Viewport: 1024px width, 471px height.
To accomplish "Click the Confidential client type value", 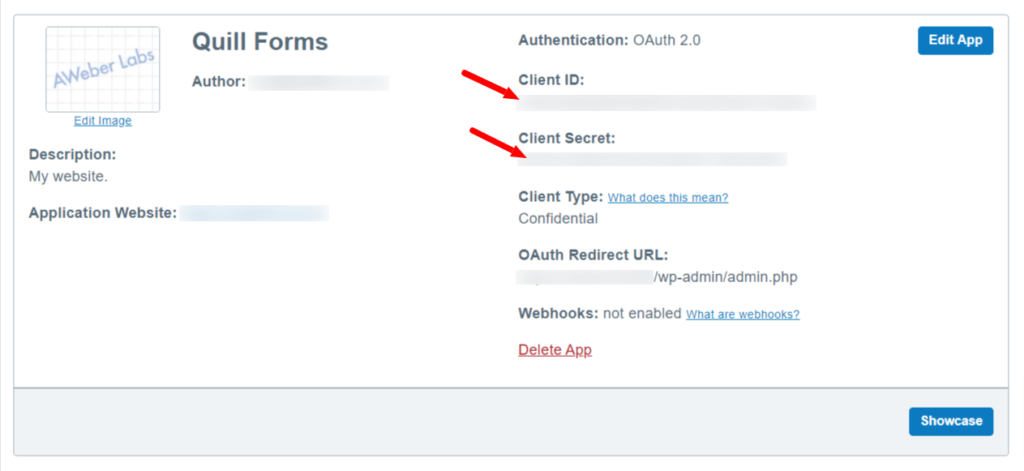I will coord(558,219).
